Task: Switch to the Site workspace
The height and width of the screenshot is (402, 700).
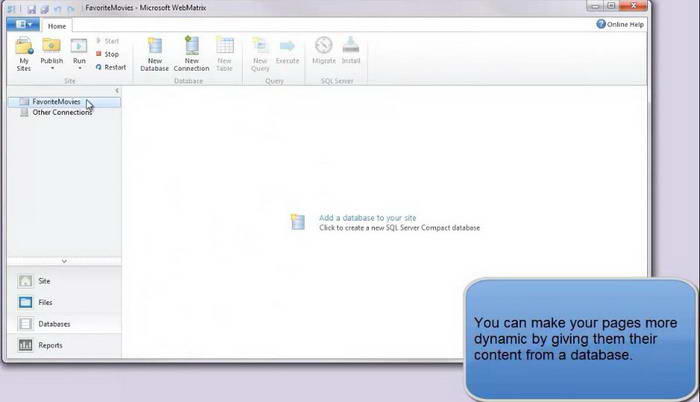Action: (64, 281)
